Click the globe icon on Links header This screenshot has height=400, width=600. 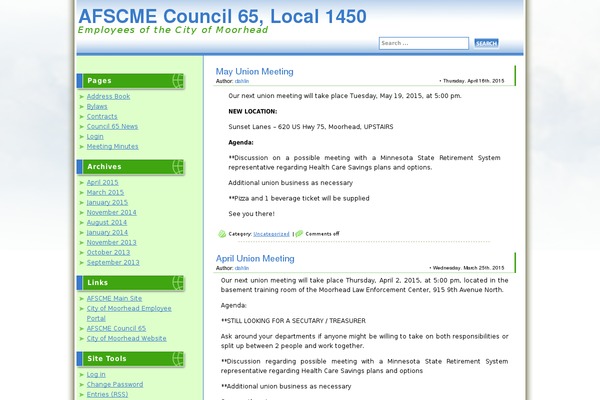coord(178,283)
